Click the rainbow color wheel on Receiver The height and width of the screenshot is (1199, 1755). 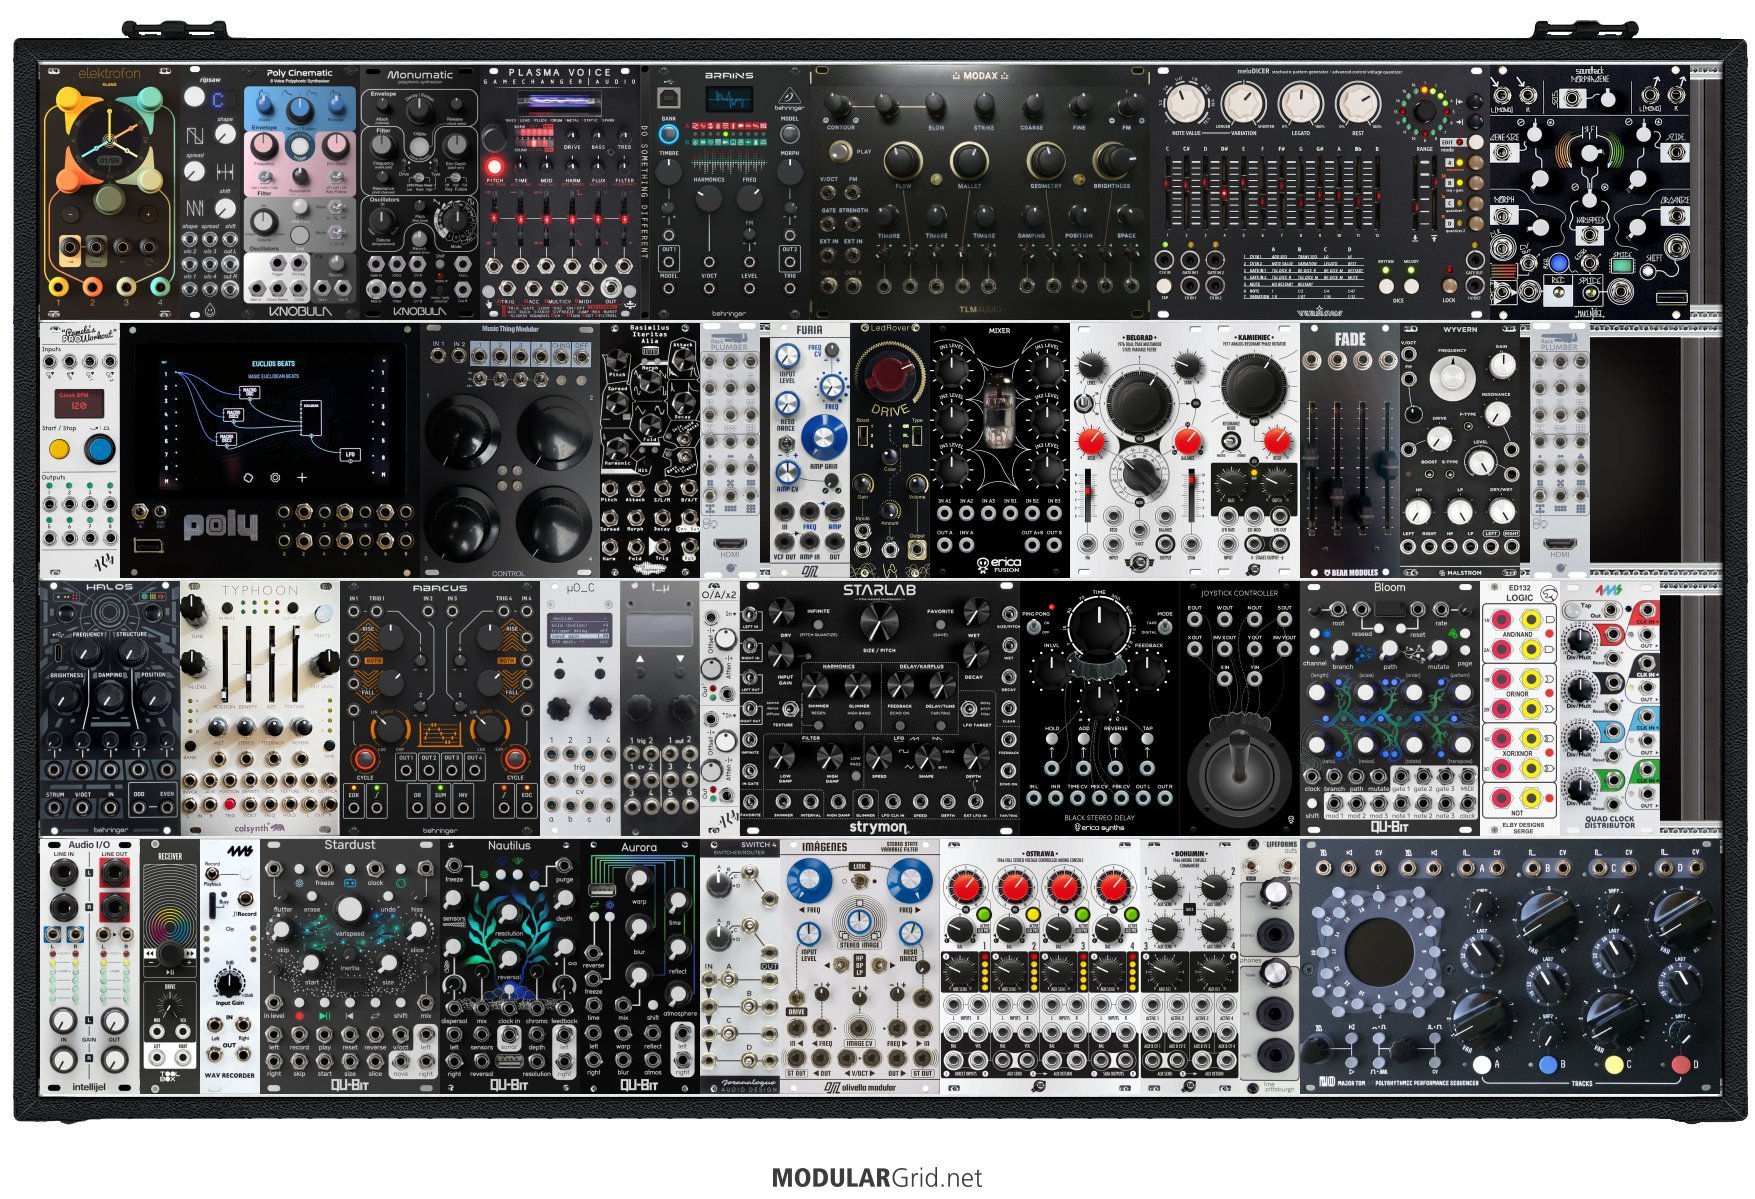pos(170,927)
